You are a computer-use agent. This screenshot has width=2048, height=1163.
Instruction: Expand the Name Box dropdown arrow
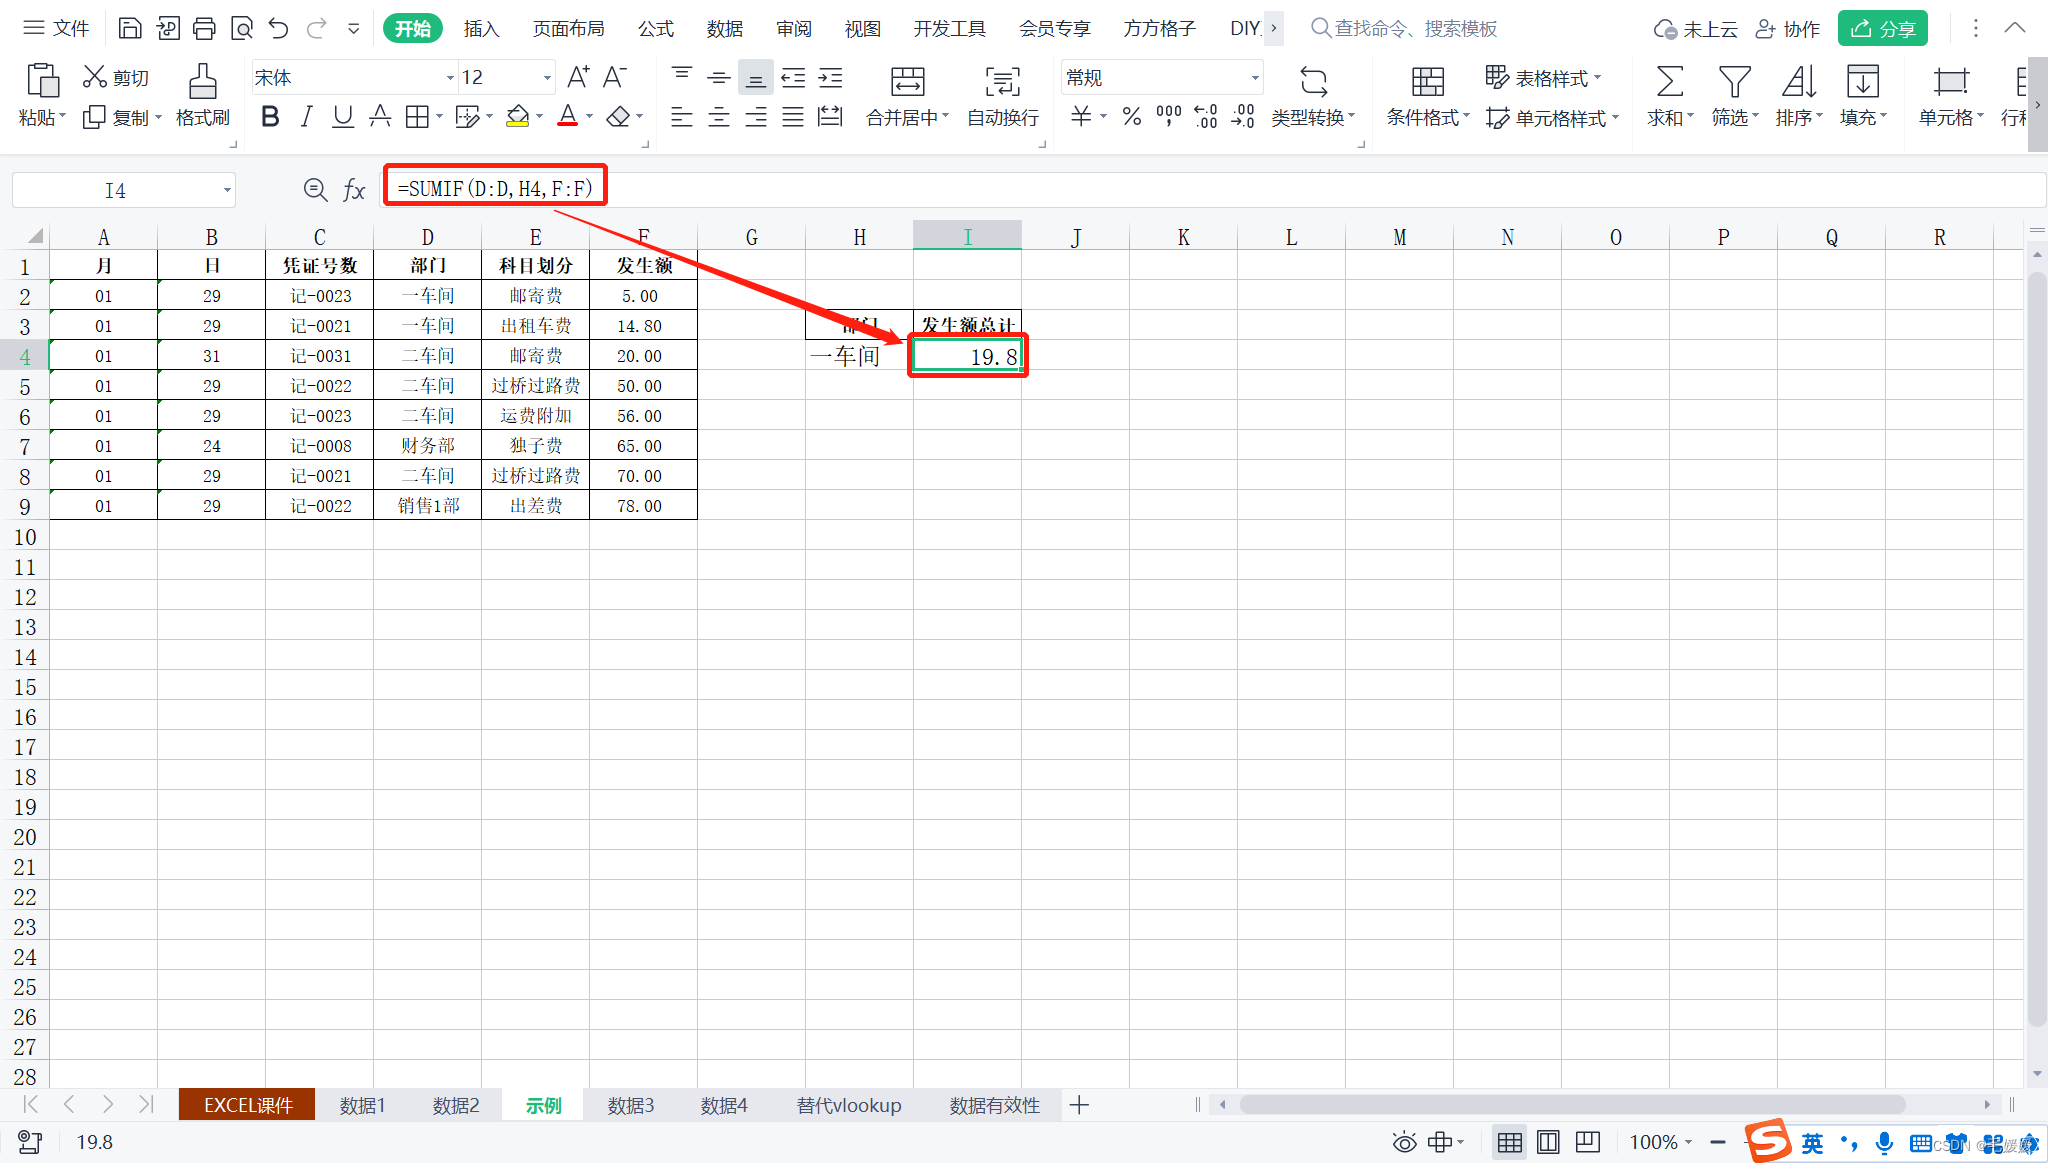[227, 190]
